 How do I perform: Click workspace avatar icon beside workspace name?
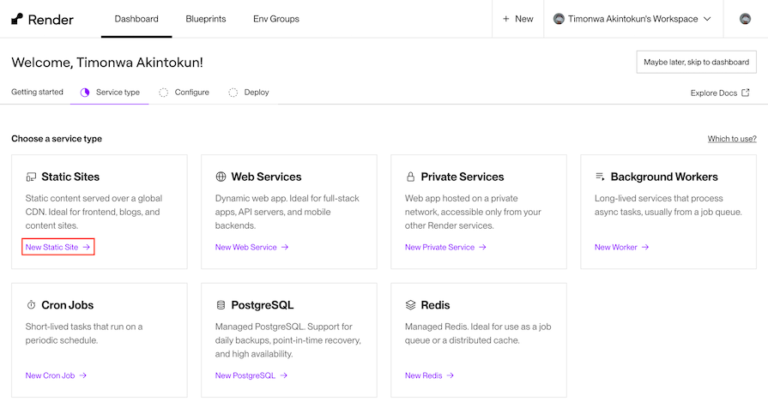[x=558, y=19]
